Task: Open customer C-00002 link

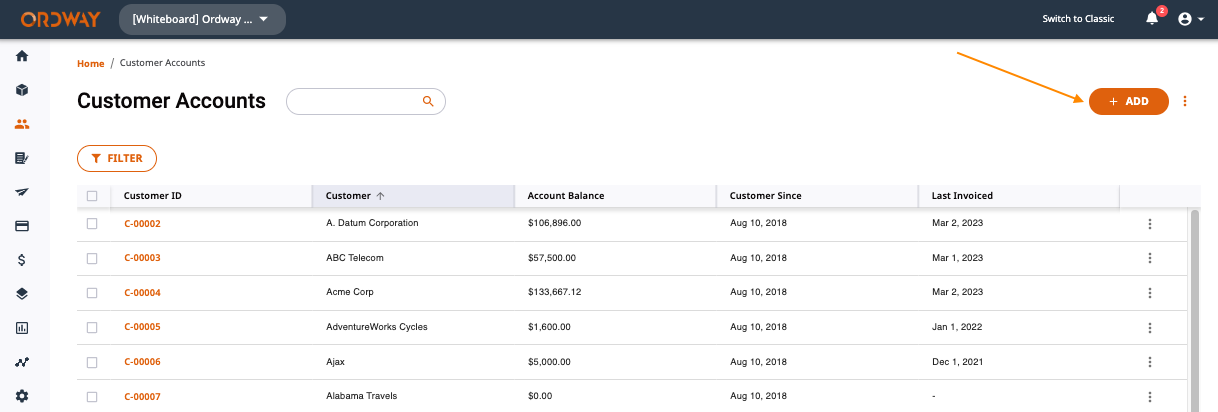Action: click(x=142, y=224)
